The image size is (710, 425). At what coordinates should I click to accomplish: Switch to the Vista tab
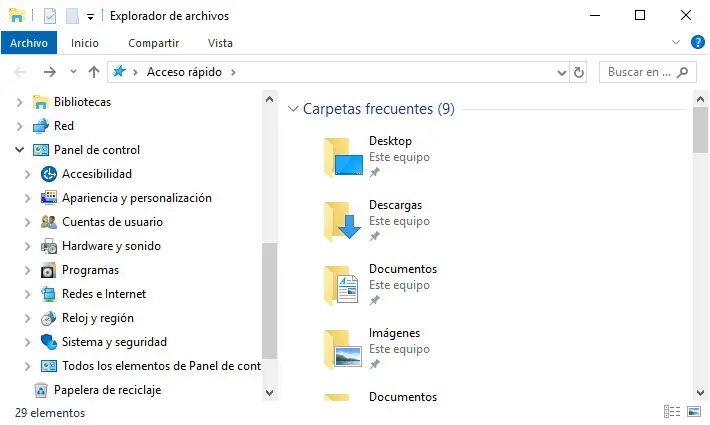(220, 43)
